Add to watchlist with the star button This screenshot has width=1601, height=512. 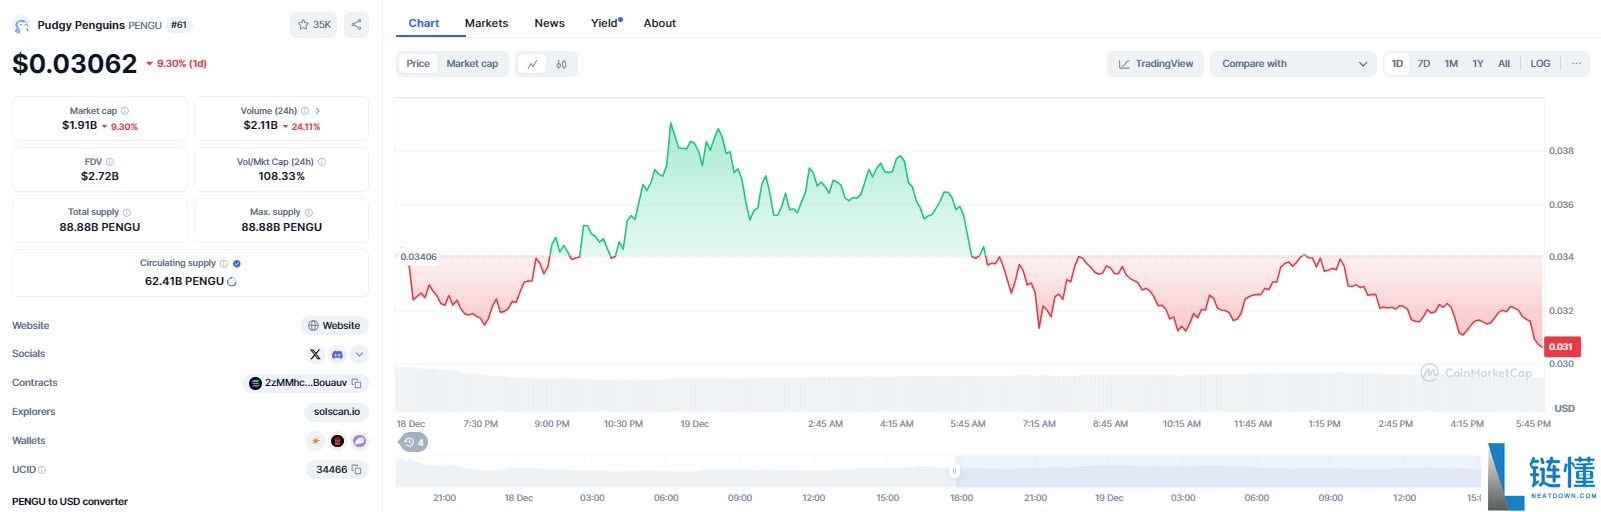click(313, 25)
